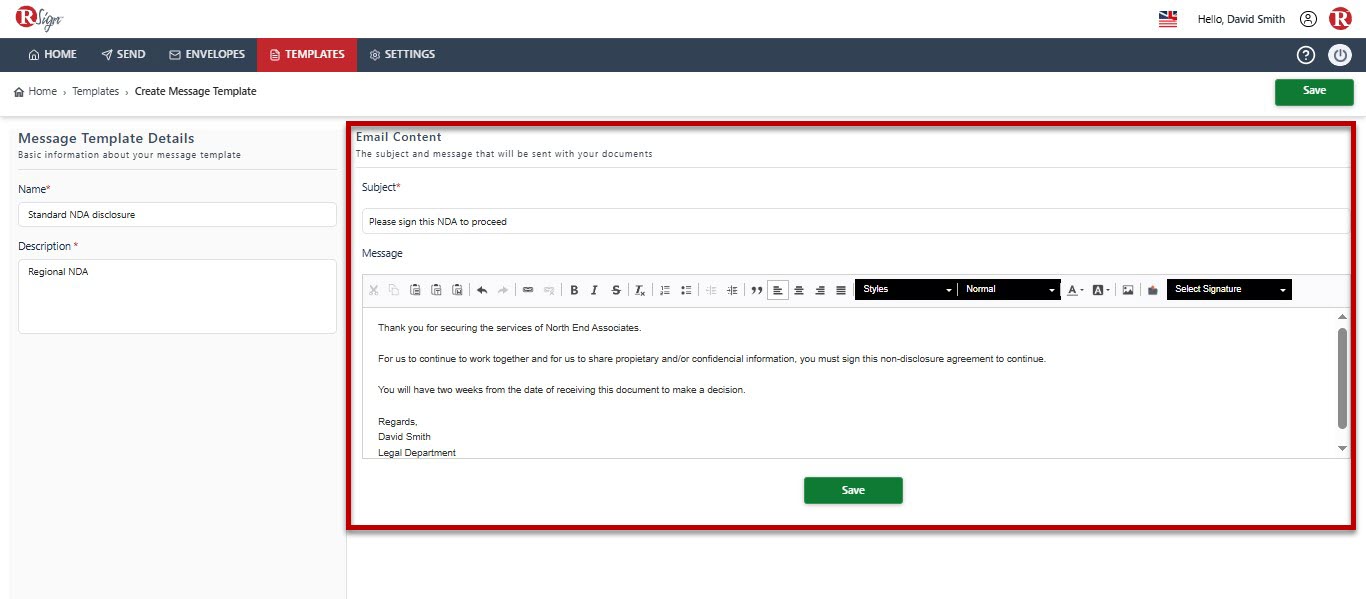
Task: Open the SETTINGS menu
Action: 402,54
